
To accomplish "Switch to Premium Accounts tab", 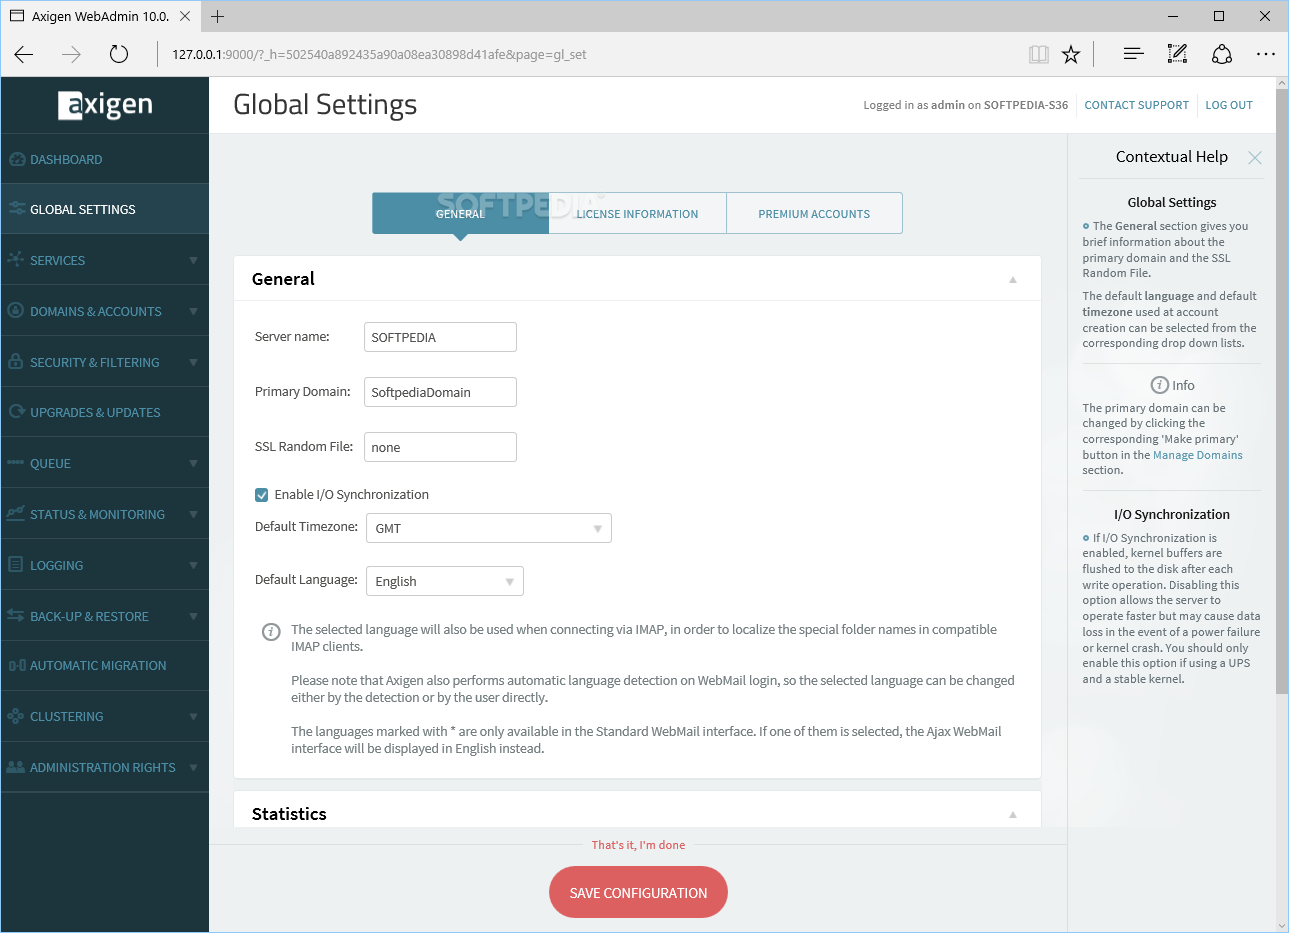I will 814,213.
